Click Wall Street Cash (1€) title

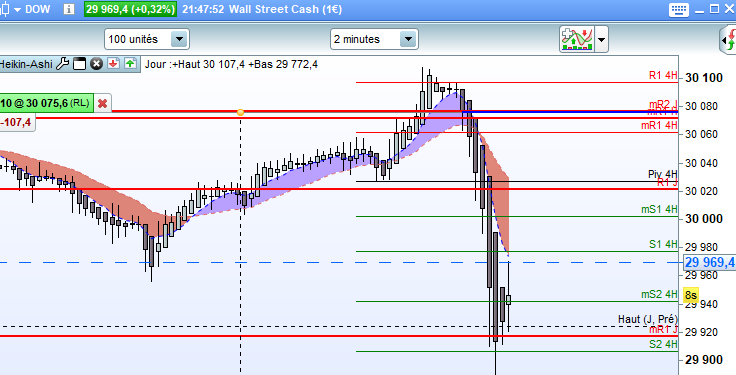(285, 9)
